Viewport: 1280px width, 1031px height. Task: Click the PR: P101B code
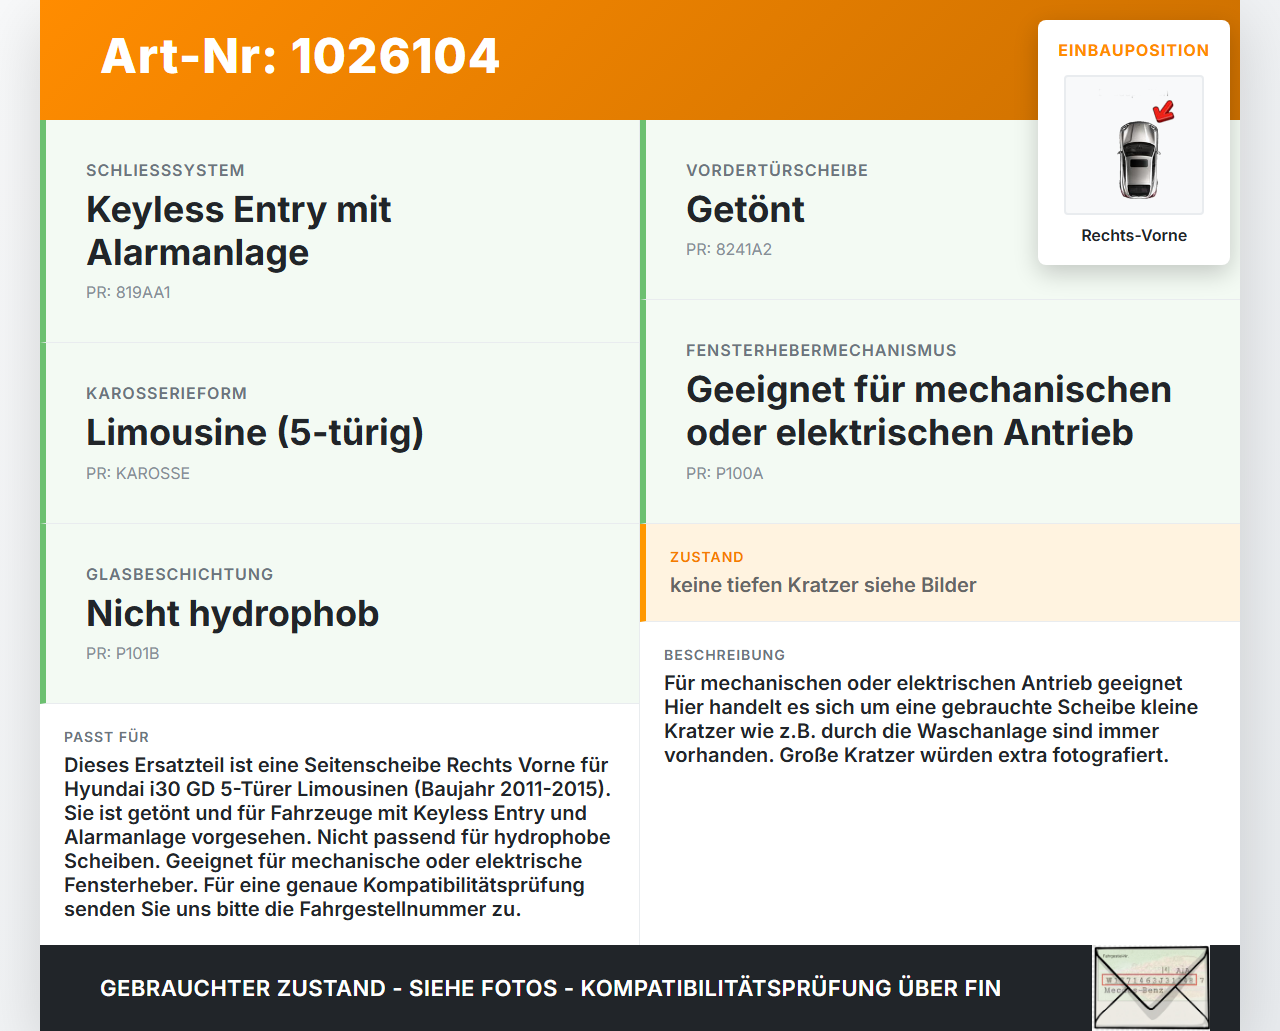pyautogui.click(x=123, y=654)
